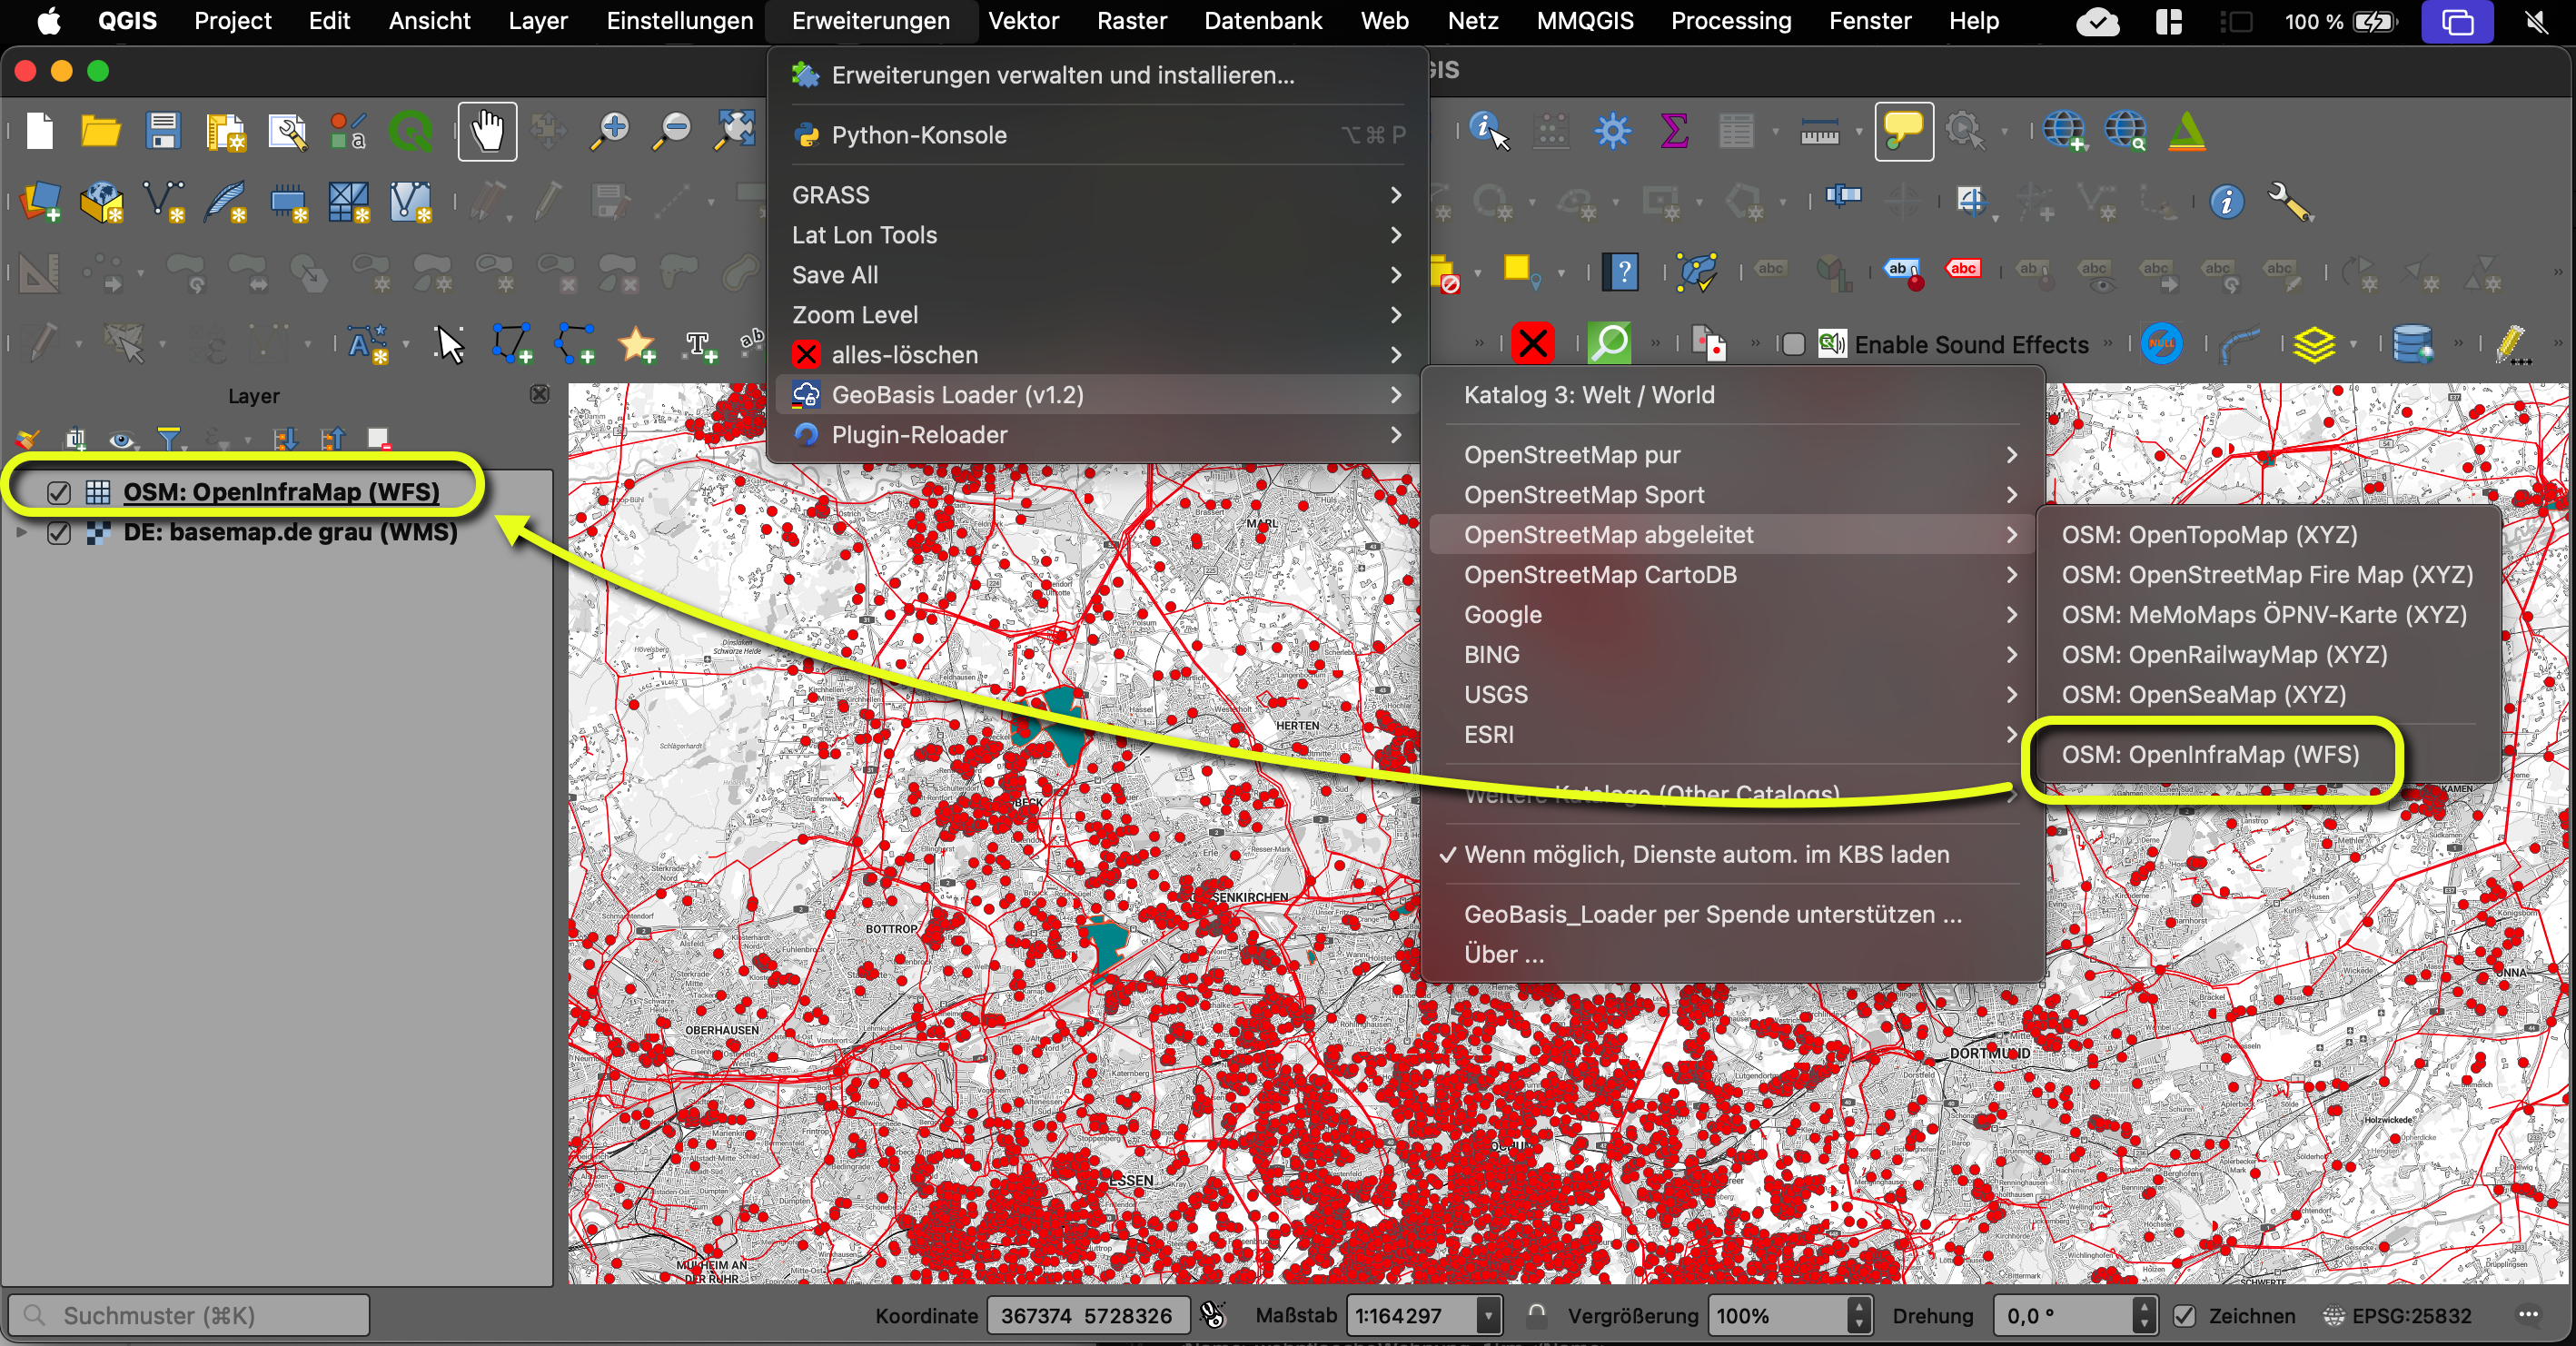The image size is (2576, 1346).
Task: Expand the ESRI catalog submenu
Action: (x=1733, y=735)
